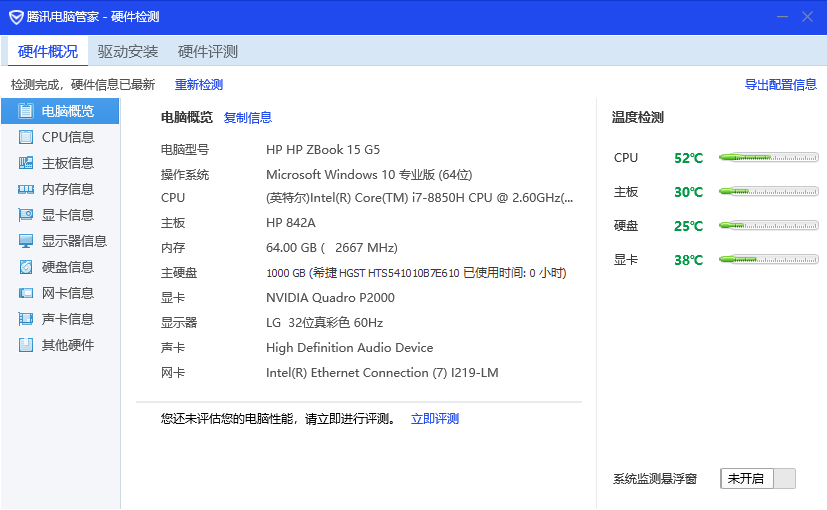The height and width of the screenshot is (510, 827).
Task: Click the 25℃ hard disk temperature reading
Action: click(x=688, y=226)
